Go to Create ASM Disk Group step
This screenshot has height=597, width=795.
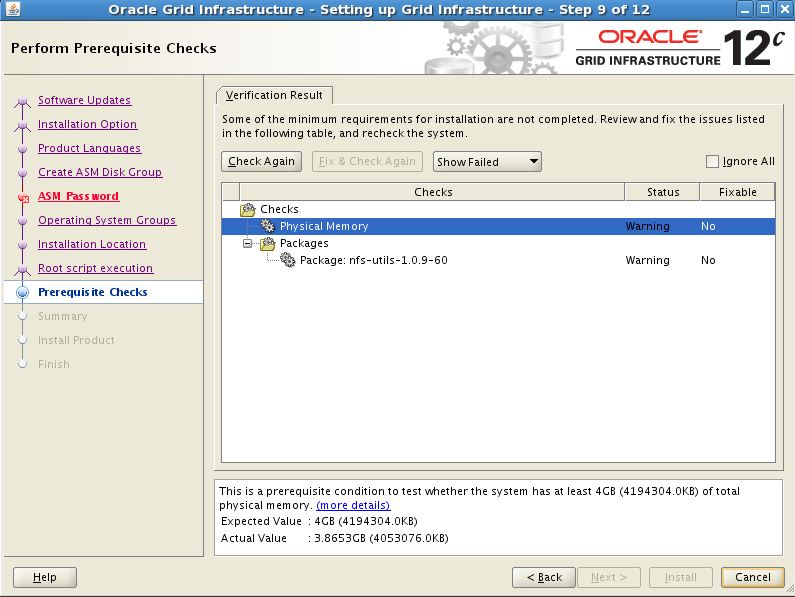[x=100, y=172]
